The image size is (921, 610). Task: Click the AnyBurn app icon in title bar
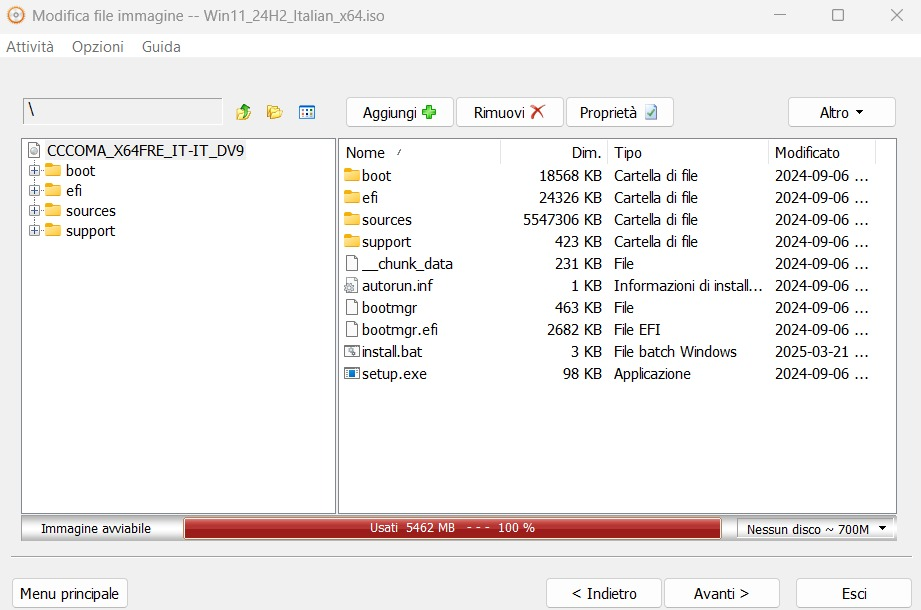tap(15, 15)
